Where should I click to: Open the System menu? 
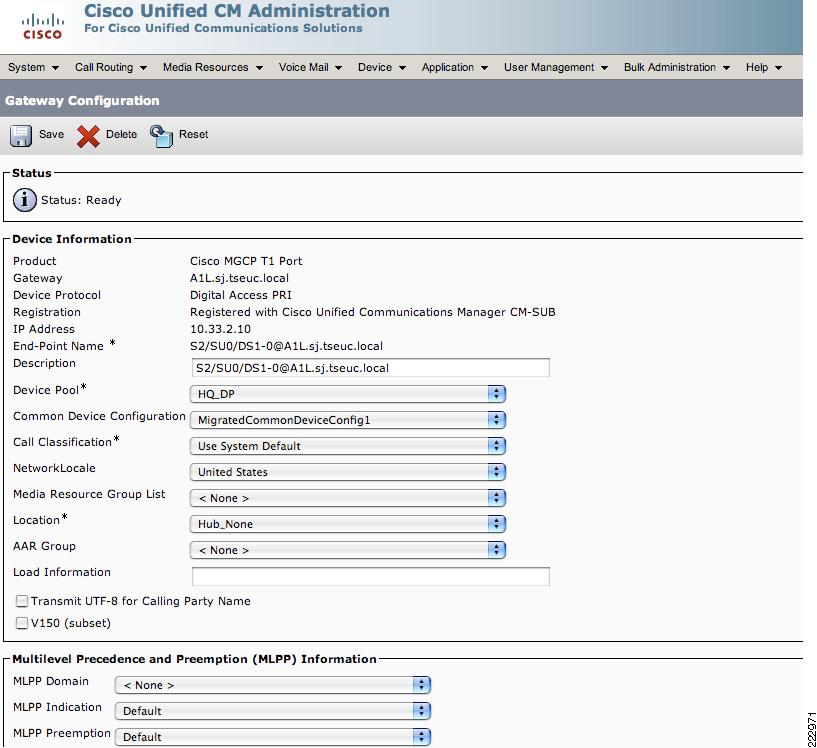click(33, 67)
